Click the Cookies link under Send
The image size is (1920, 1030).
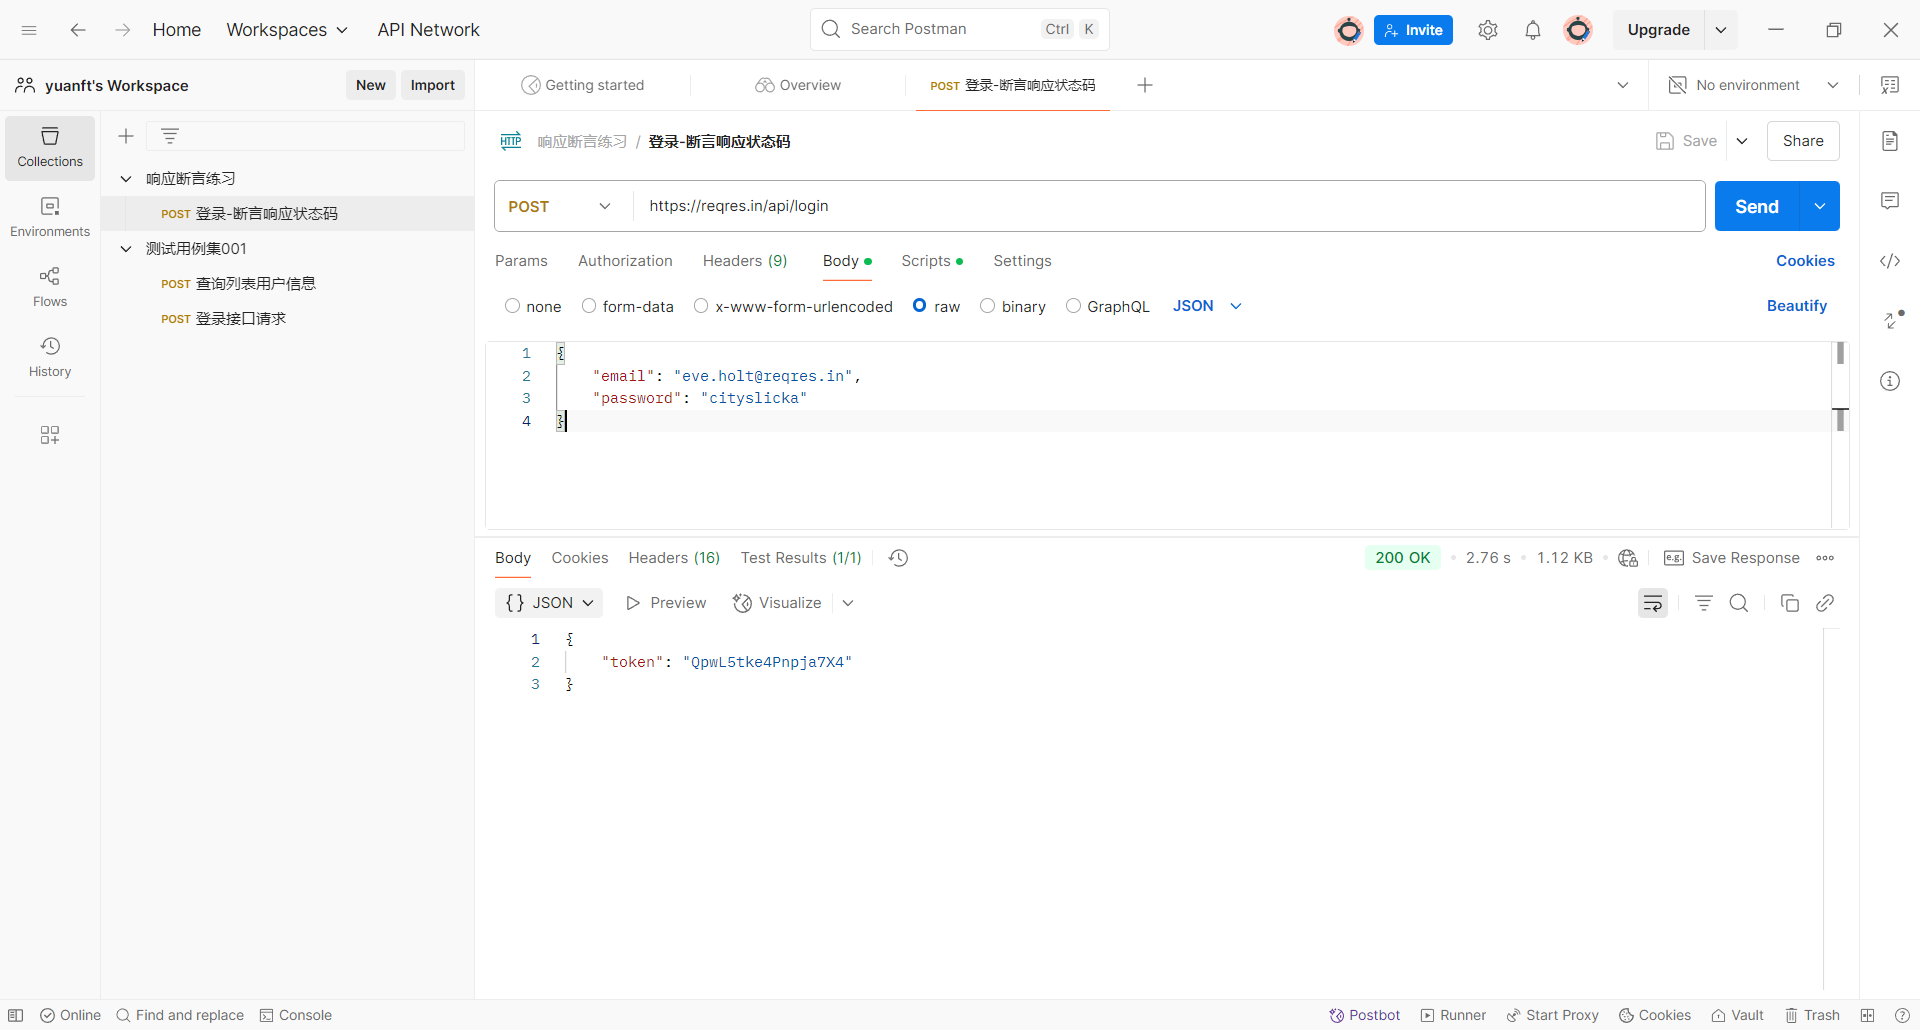point(1805,261)
